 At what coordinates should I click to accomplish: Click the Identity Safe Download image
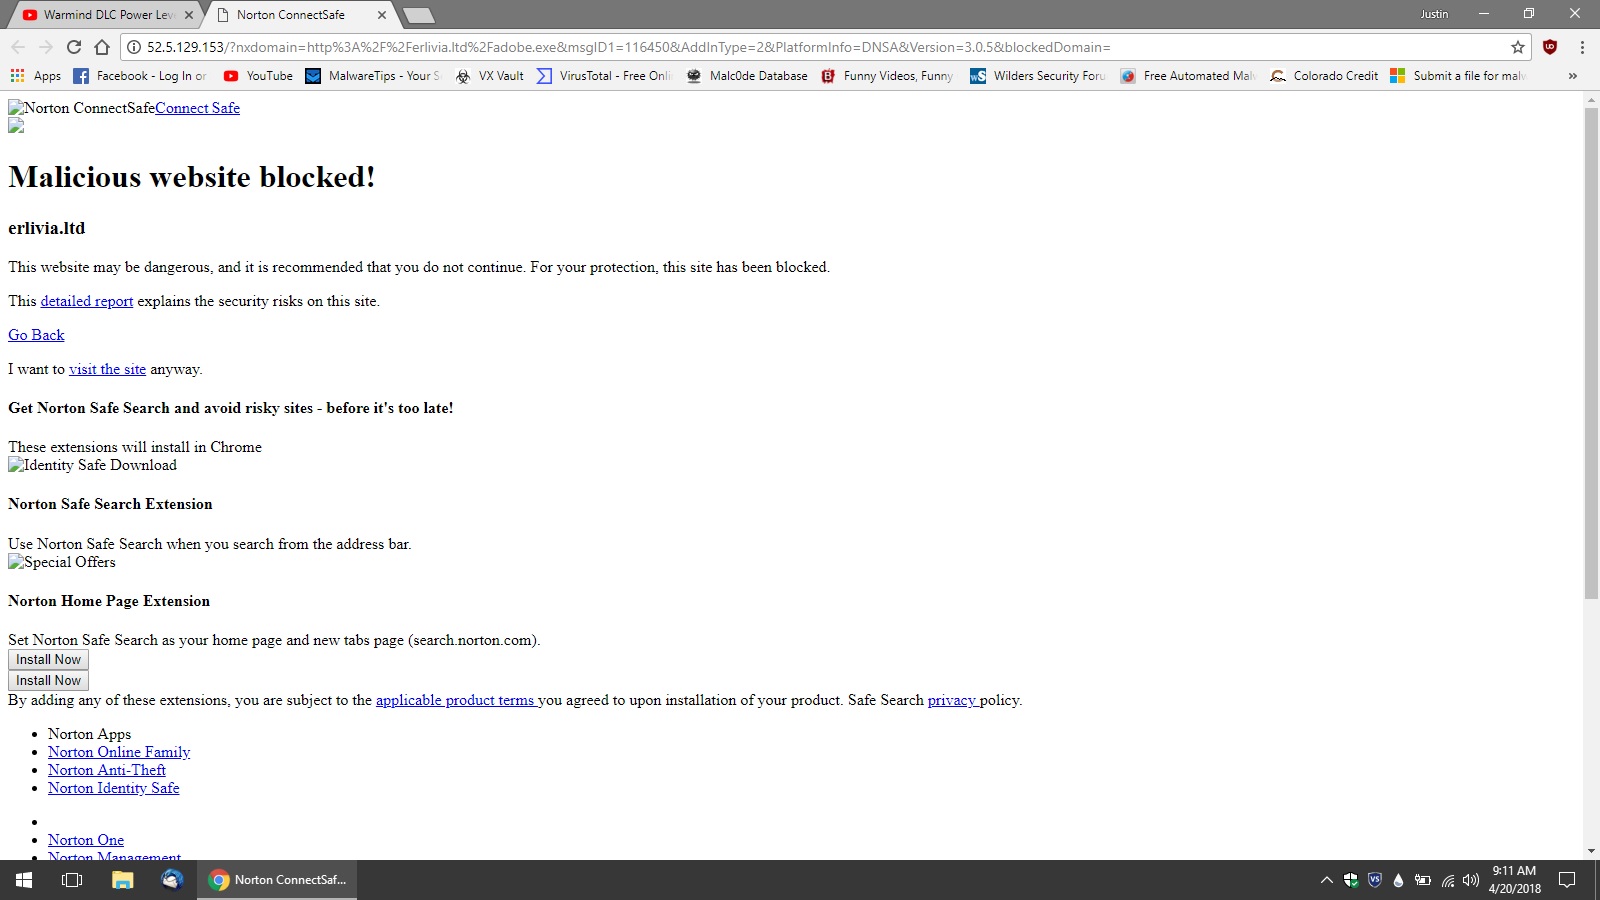coord(92,465)
